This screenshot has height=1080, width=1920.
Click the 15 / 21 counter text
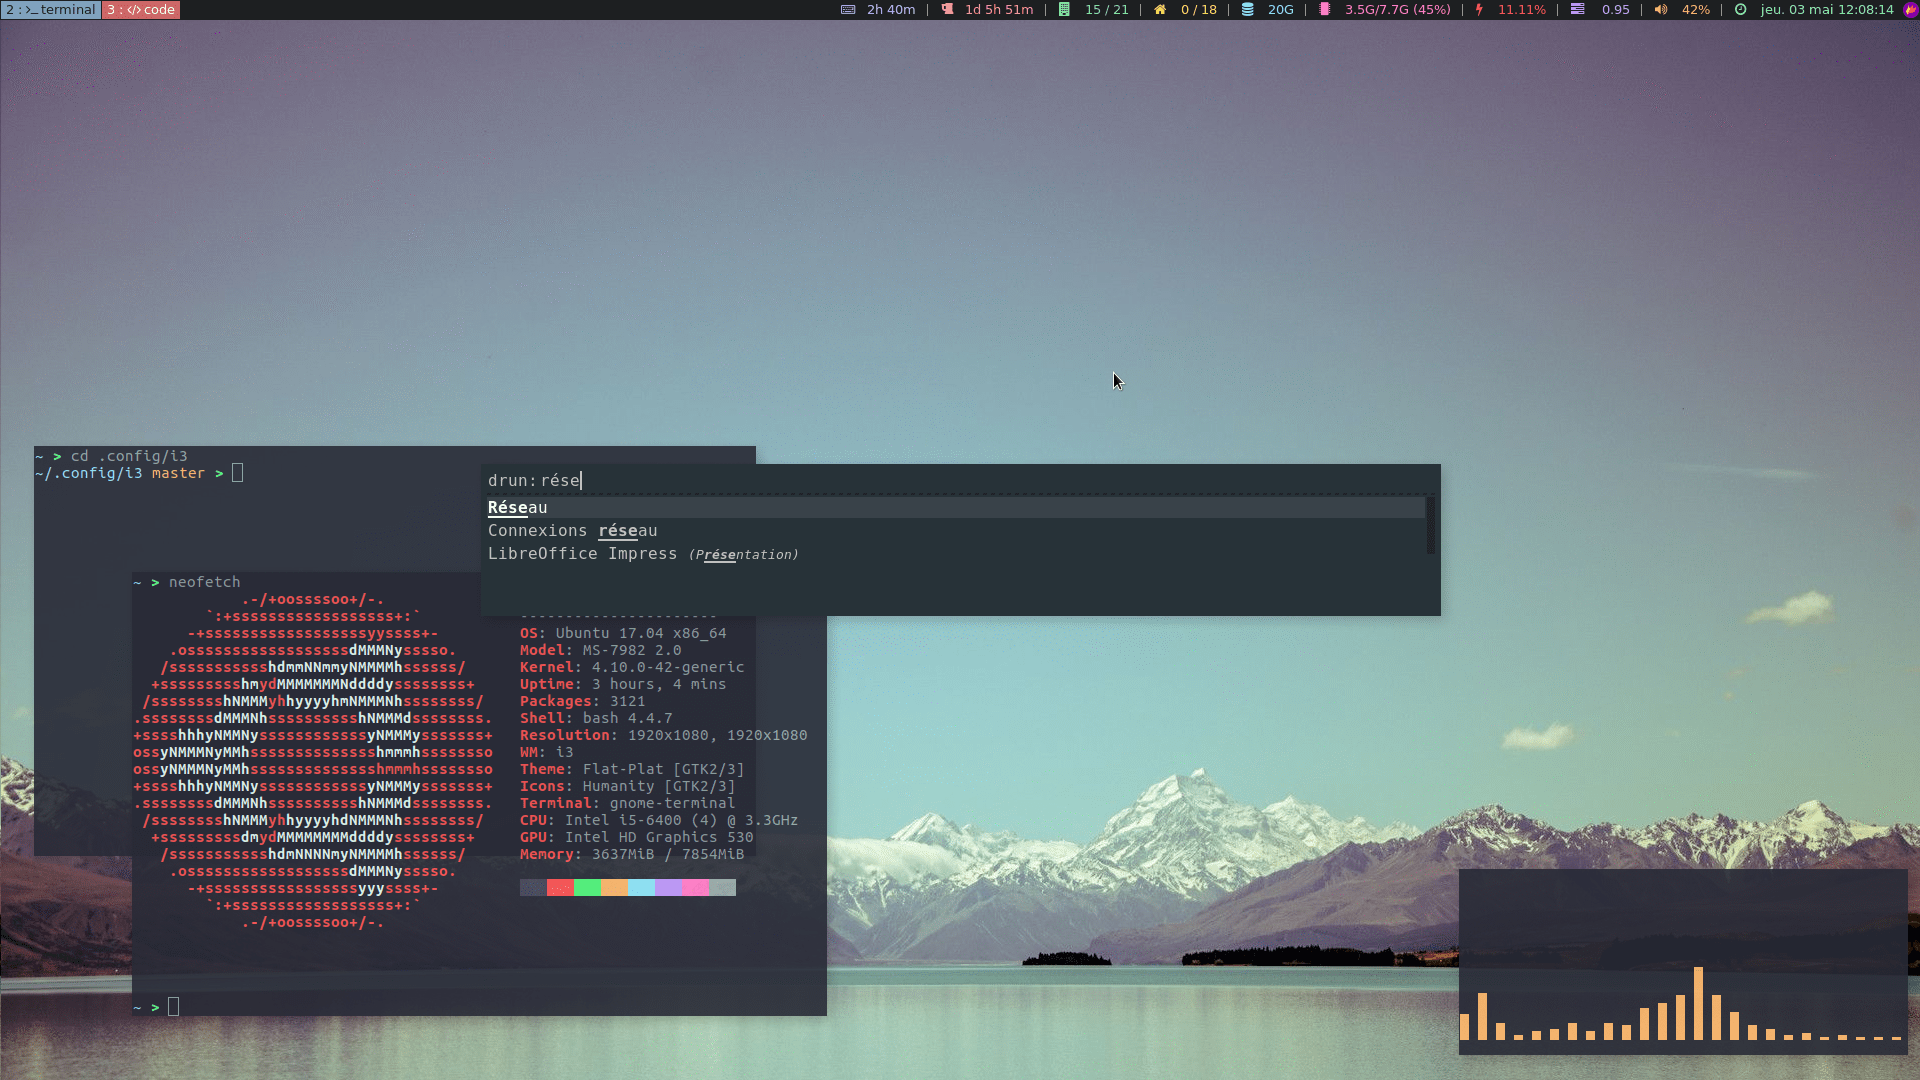(1106, 9)
